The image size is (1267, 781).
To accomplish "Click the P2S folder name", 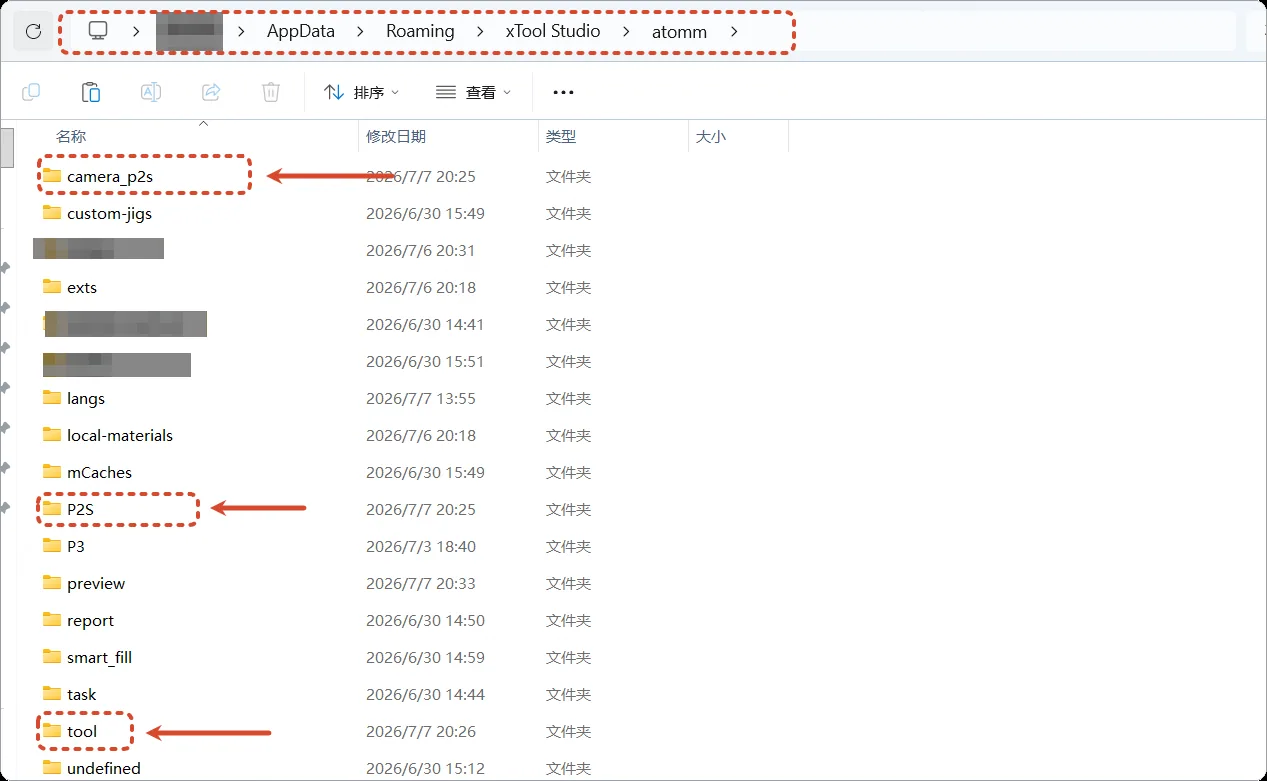I will click(80, 510).
